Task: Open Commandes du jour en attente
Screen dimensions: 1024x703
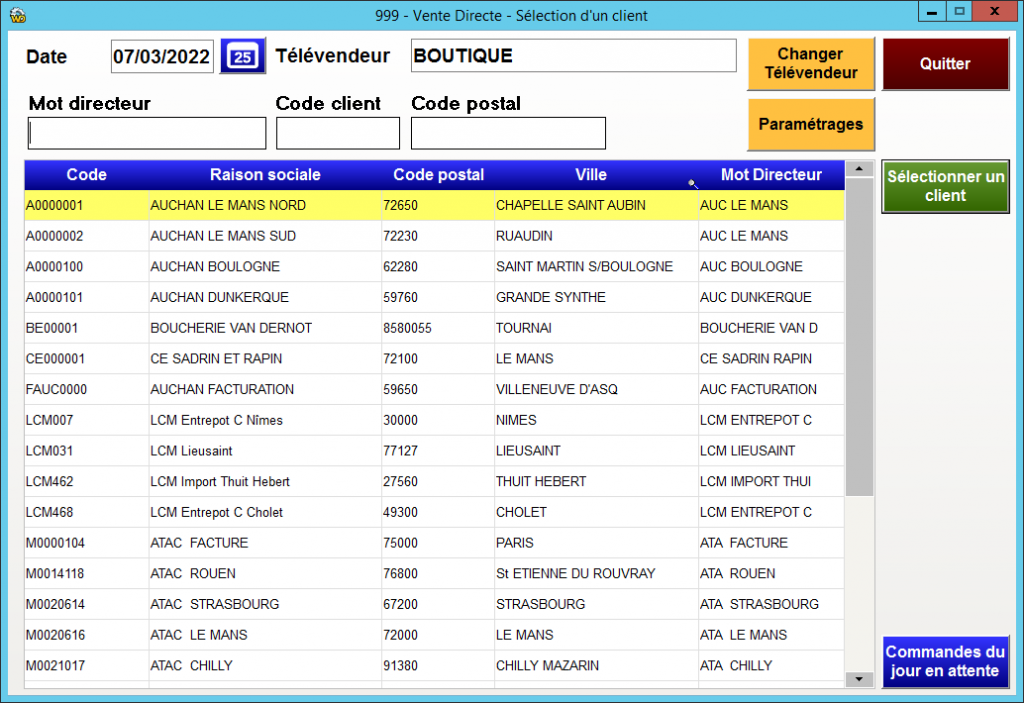Action: coord(945,661)
